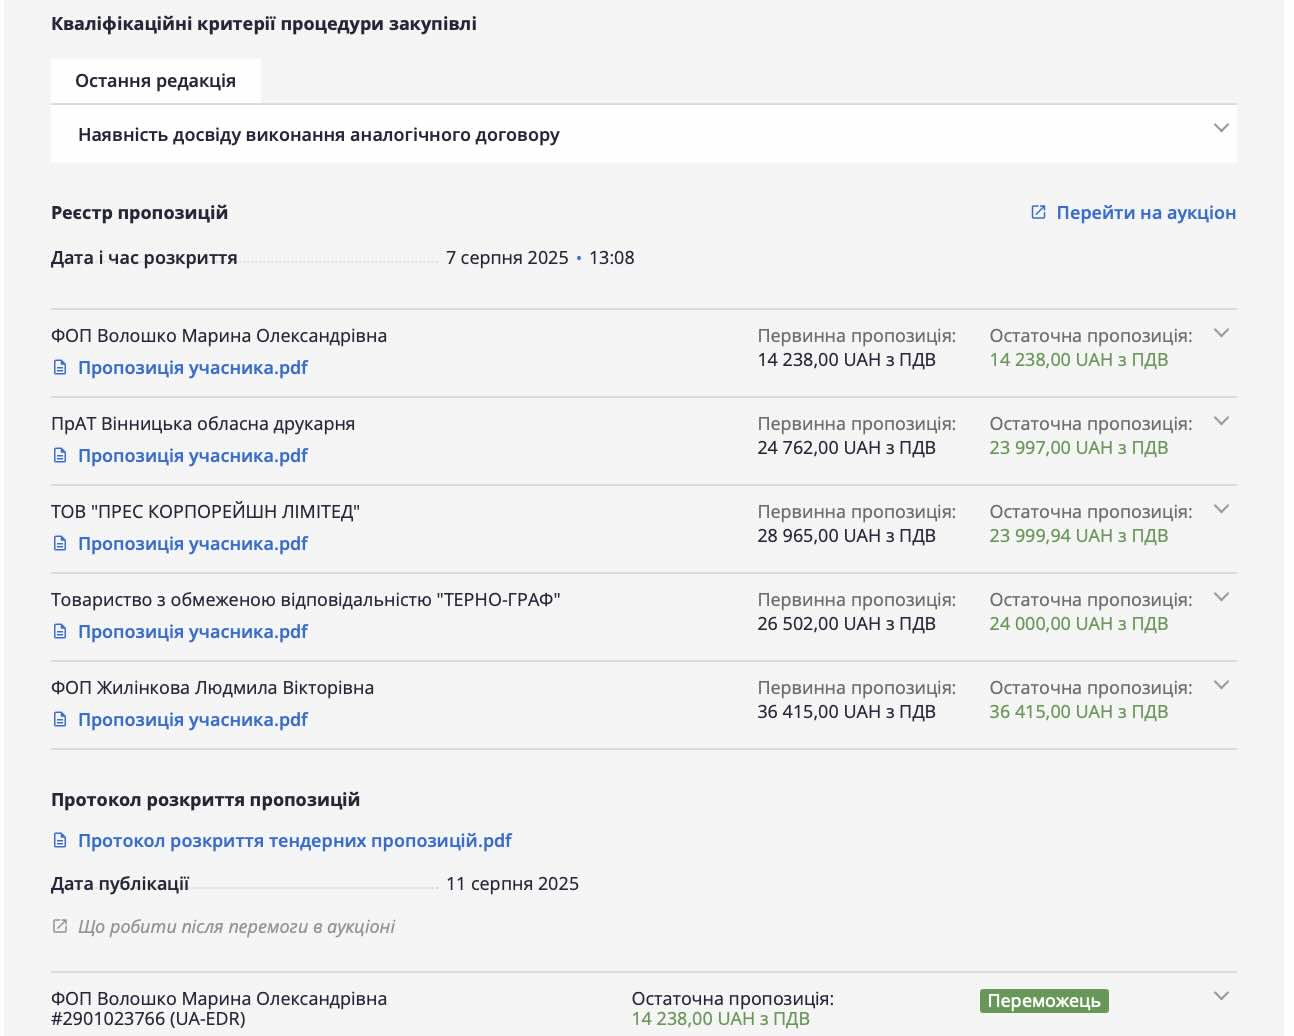Click document icon next to Протокол розкриття тендерних пропозицій
This screenshot has height=1036, width=1294.
click(x=60, y=841)
